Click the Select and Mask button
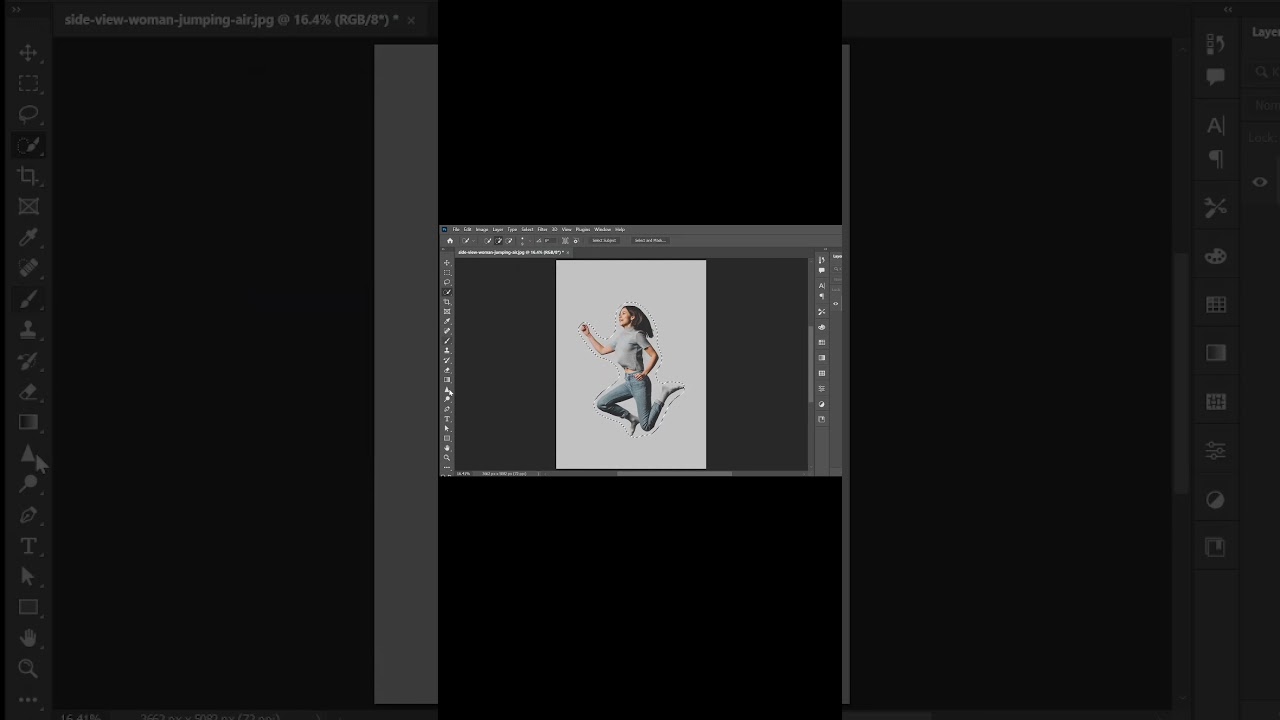This screenshot has height=720, width=1280. coord(650,241)
